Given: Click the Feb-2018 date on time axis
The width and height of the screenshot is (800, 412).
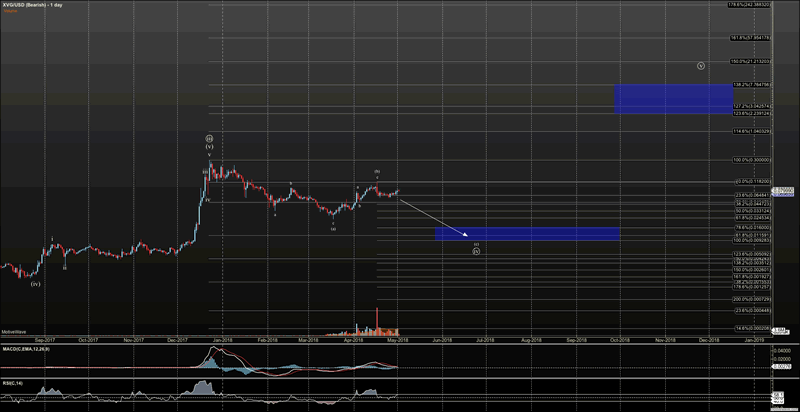Looking at the screenshot, I should pyautogui.click(x=266, y=339).
